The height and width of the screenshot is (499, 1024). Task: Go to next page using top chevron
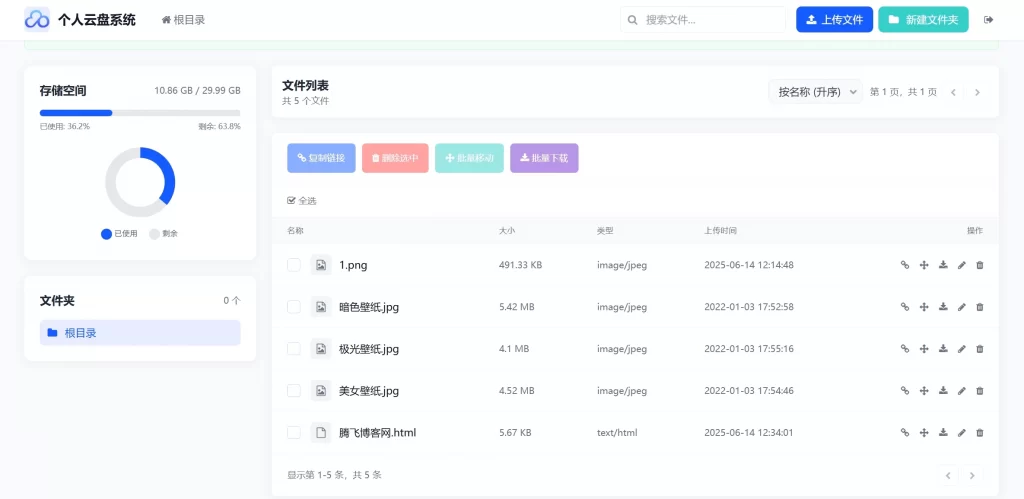[977, 93]
